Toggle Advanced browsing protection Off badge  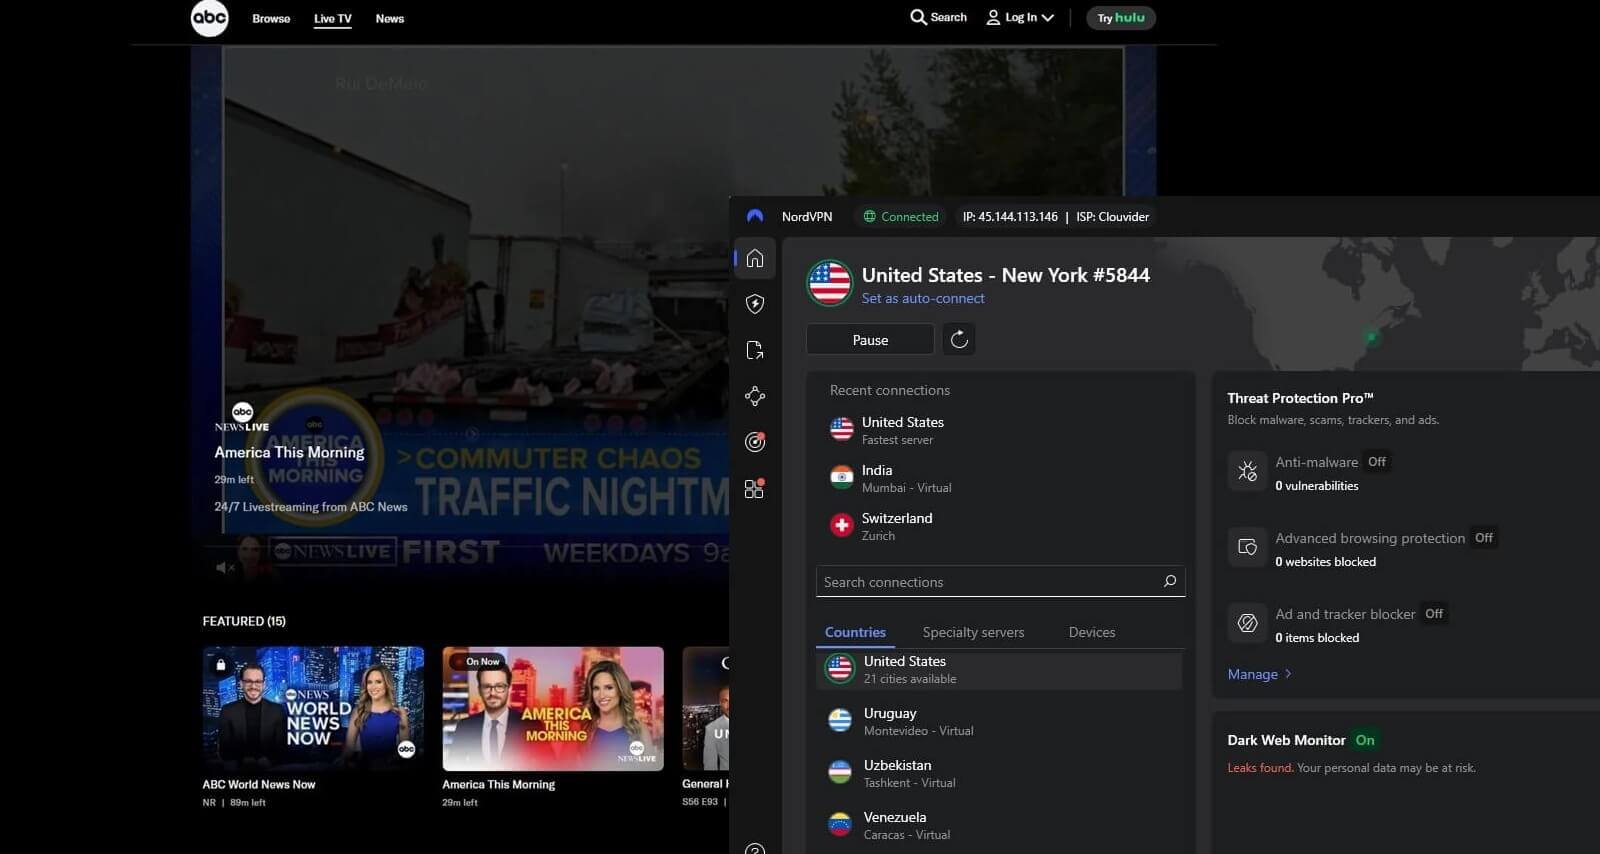tap(1484, 538)
